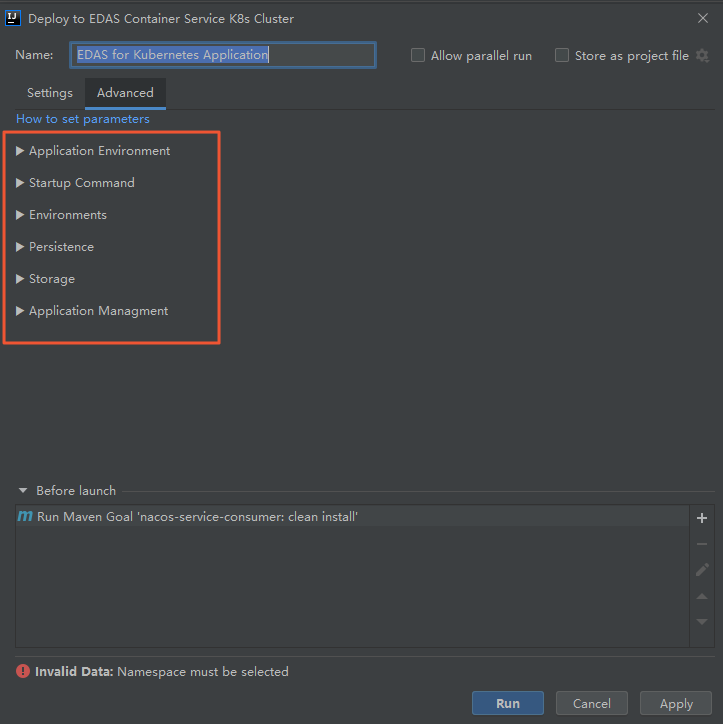Image resolution: width=723 pixels, height=724 pixels.
Task: Select the Run Maven Goal clean install entry
Action: (x=352, y=516)
